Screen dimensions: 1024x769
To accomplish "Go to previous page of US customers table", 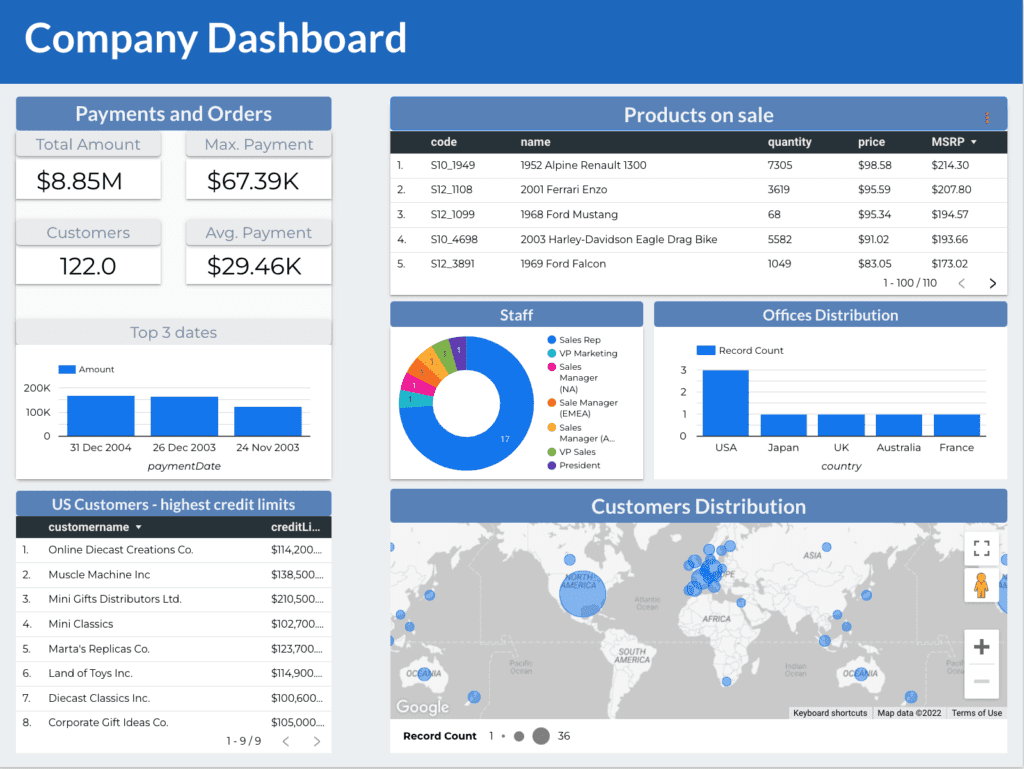I will coord(286,742).
